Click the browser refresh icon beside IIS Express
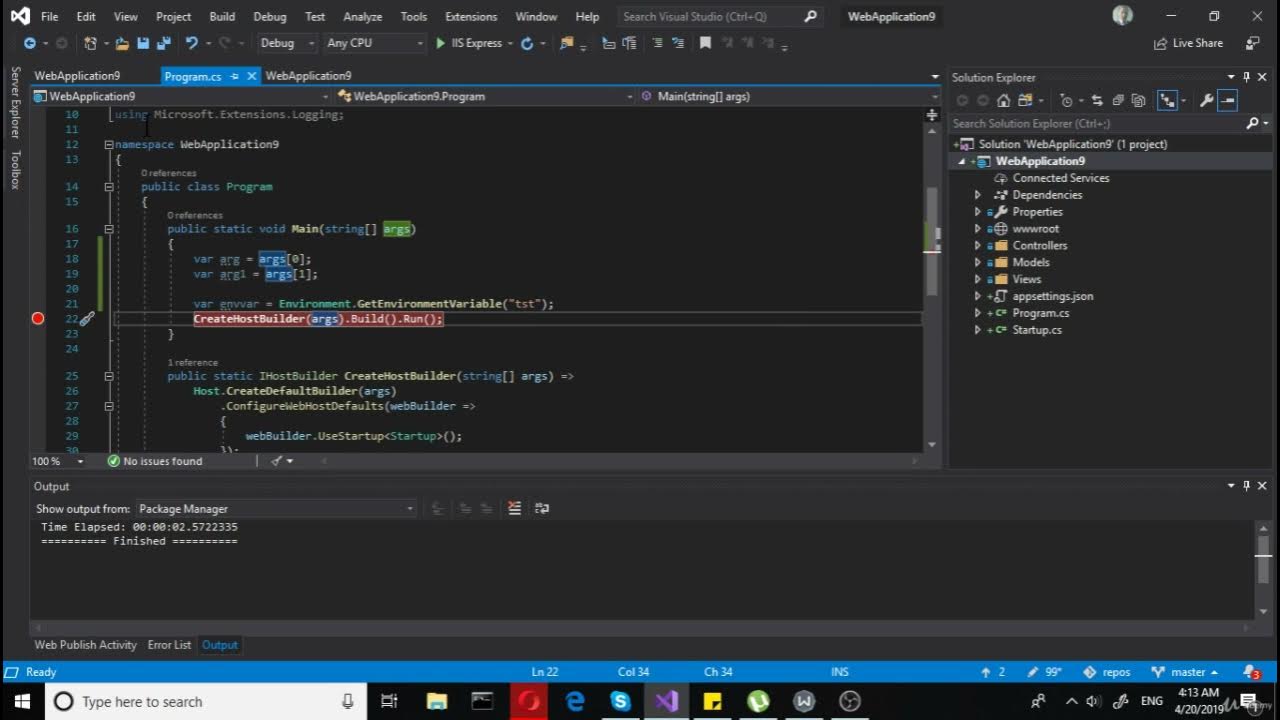 tap(527, 43)
